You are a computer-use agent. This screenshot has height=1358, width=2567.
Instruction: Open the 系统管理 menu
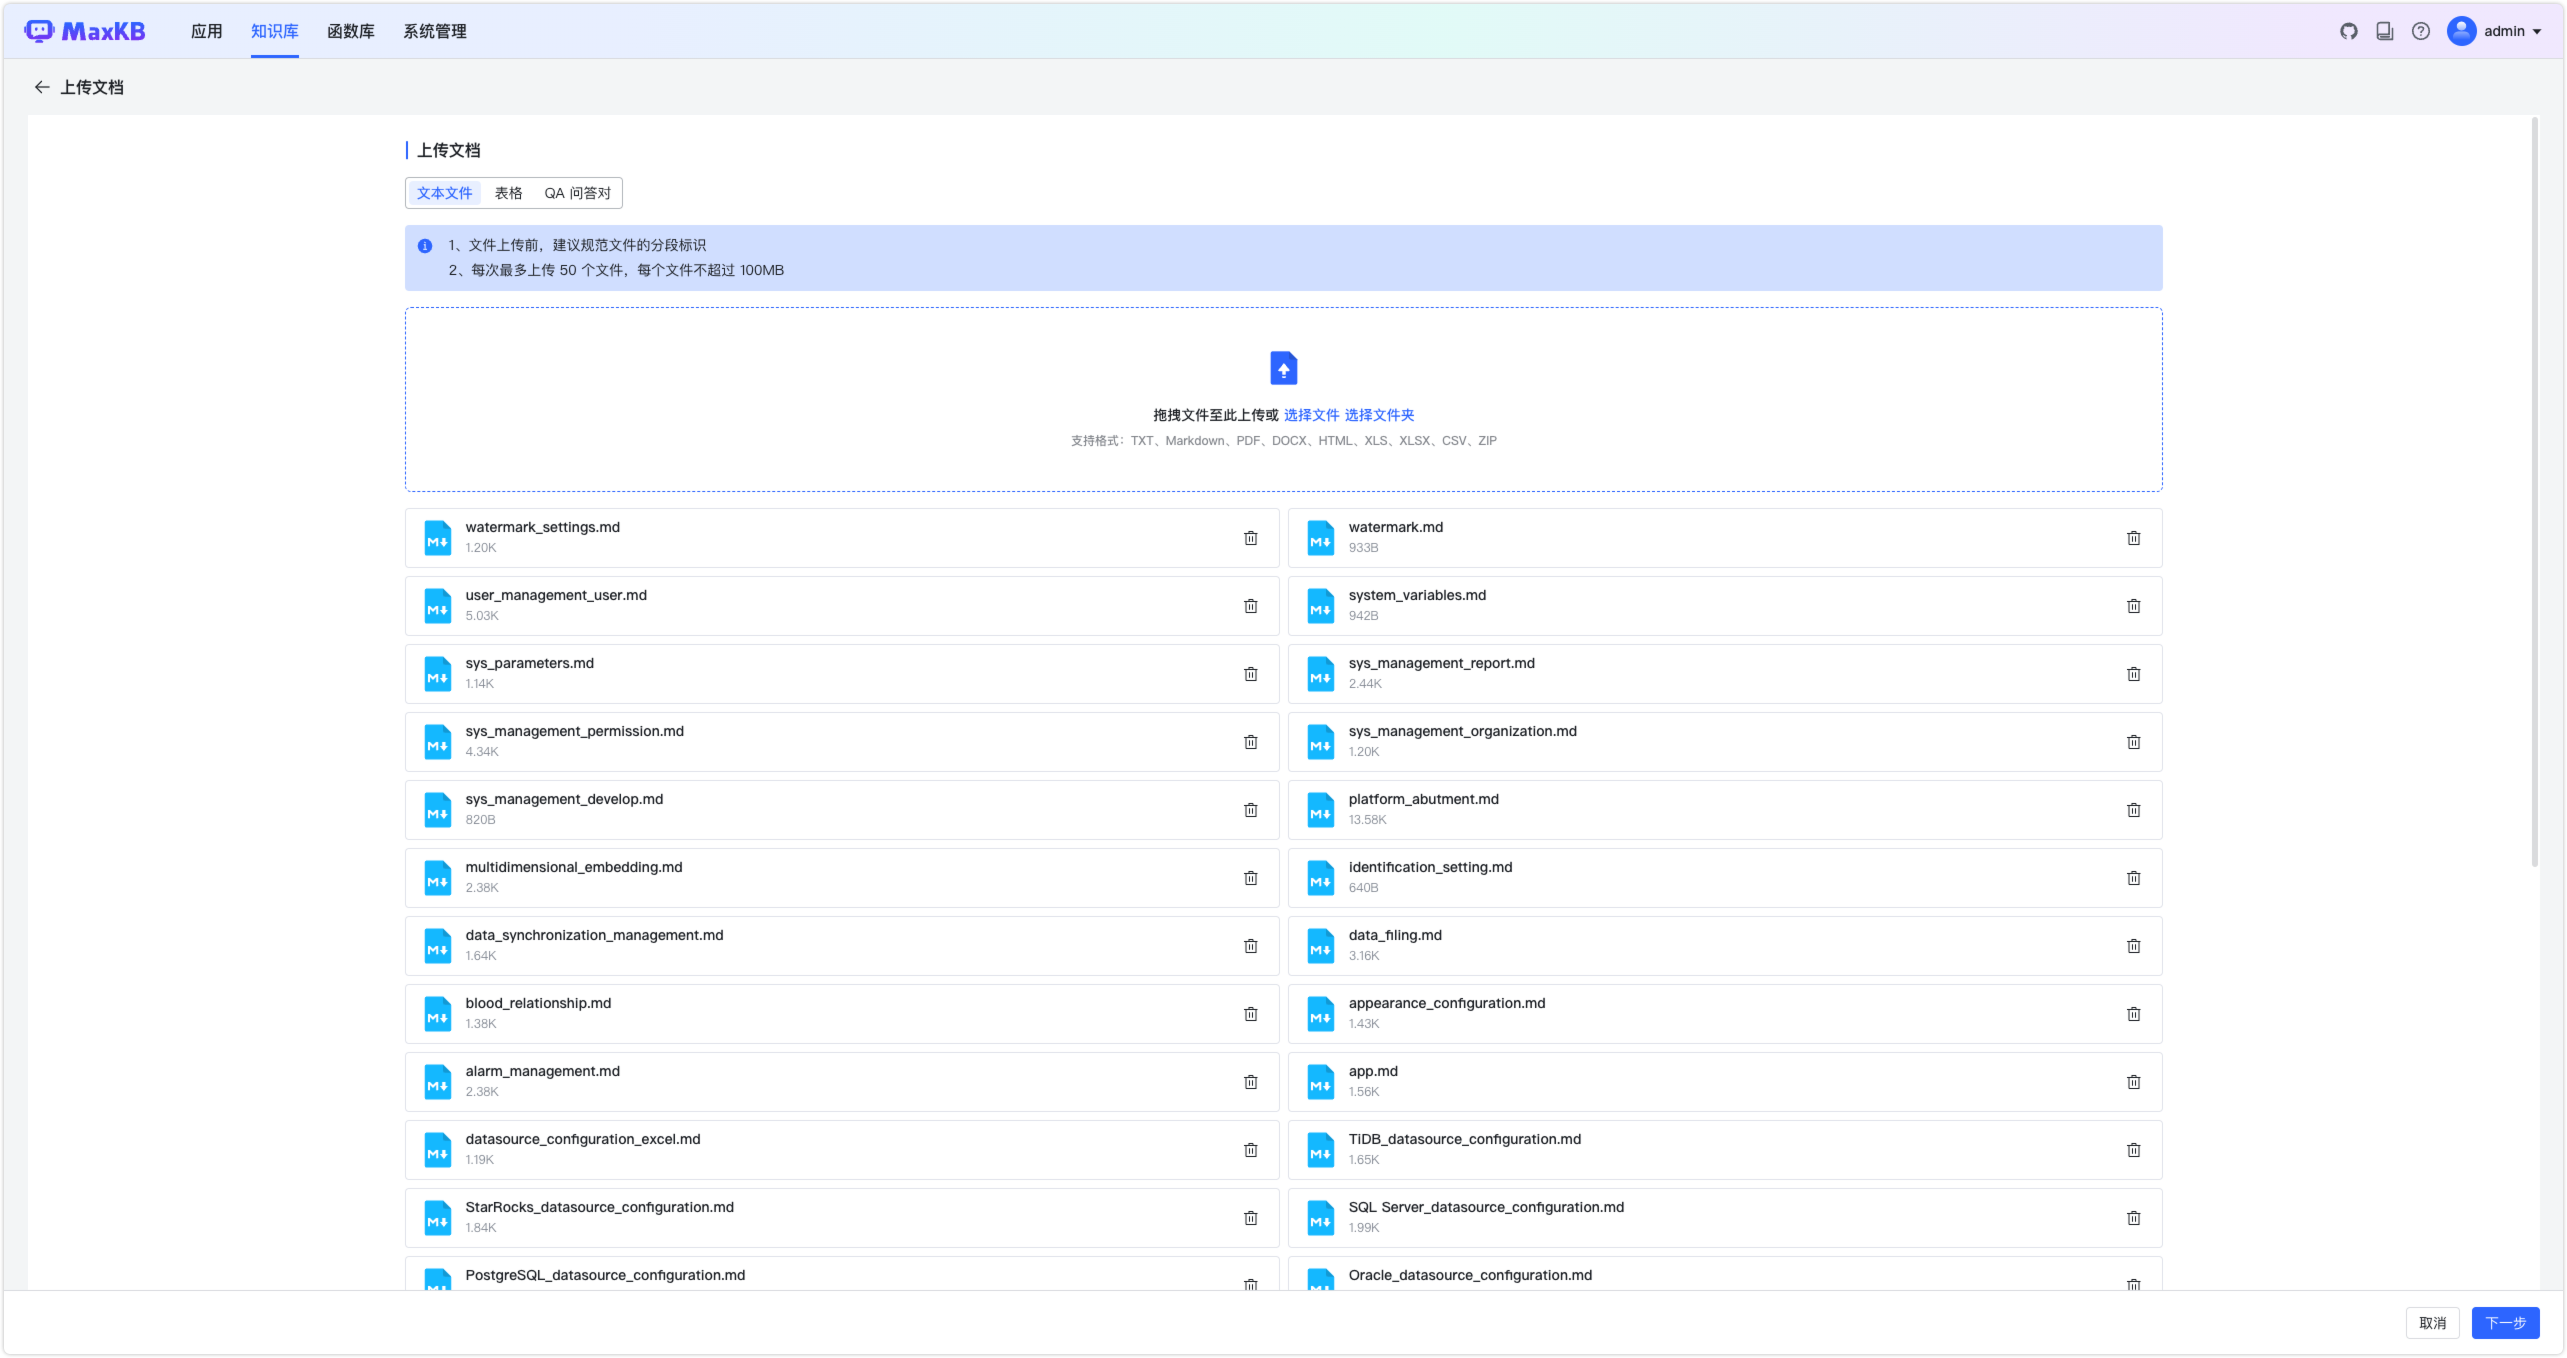(434, 31)
